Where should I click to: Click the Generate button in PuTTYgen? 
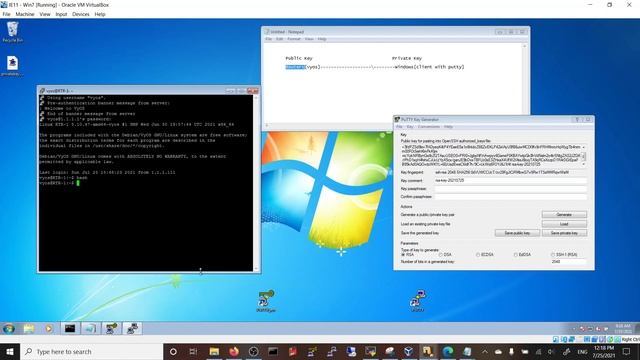coord(564,215)
